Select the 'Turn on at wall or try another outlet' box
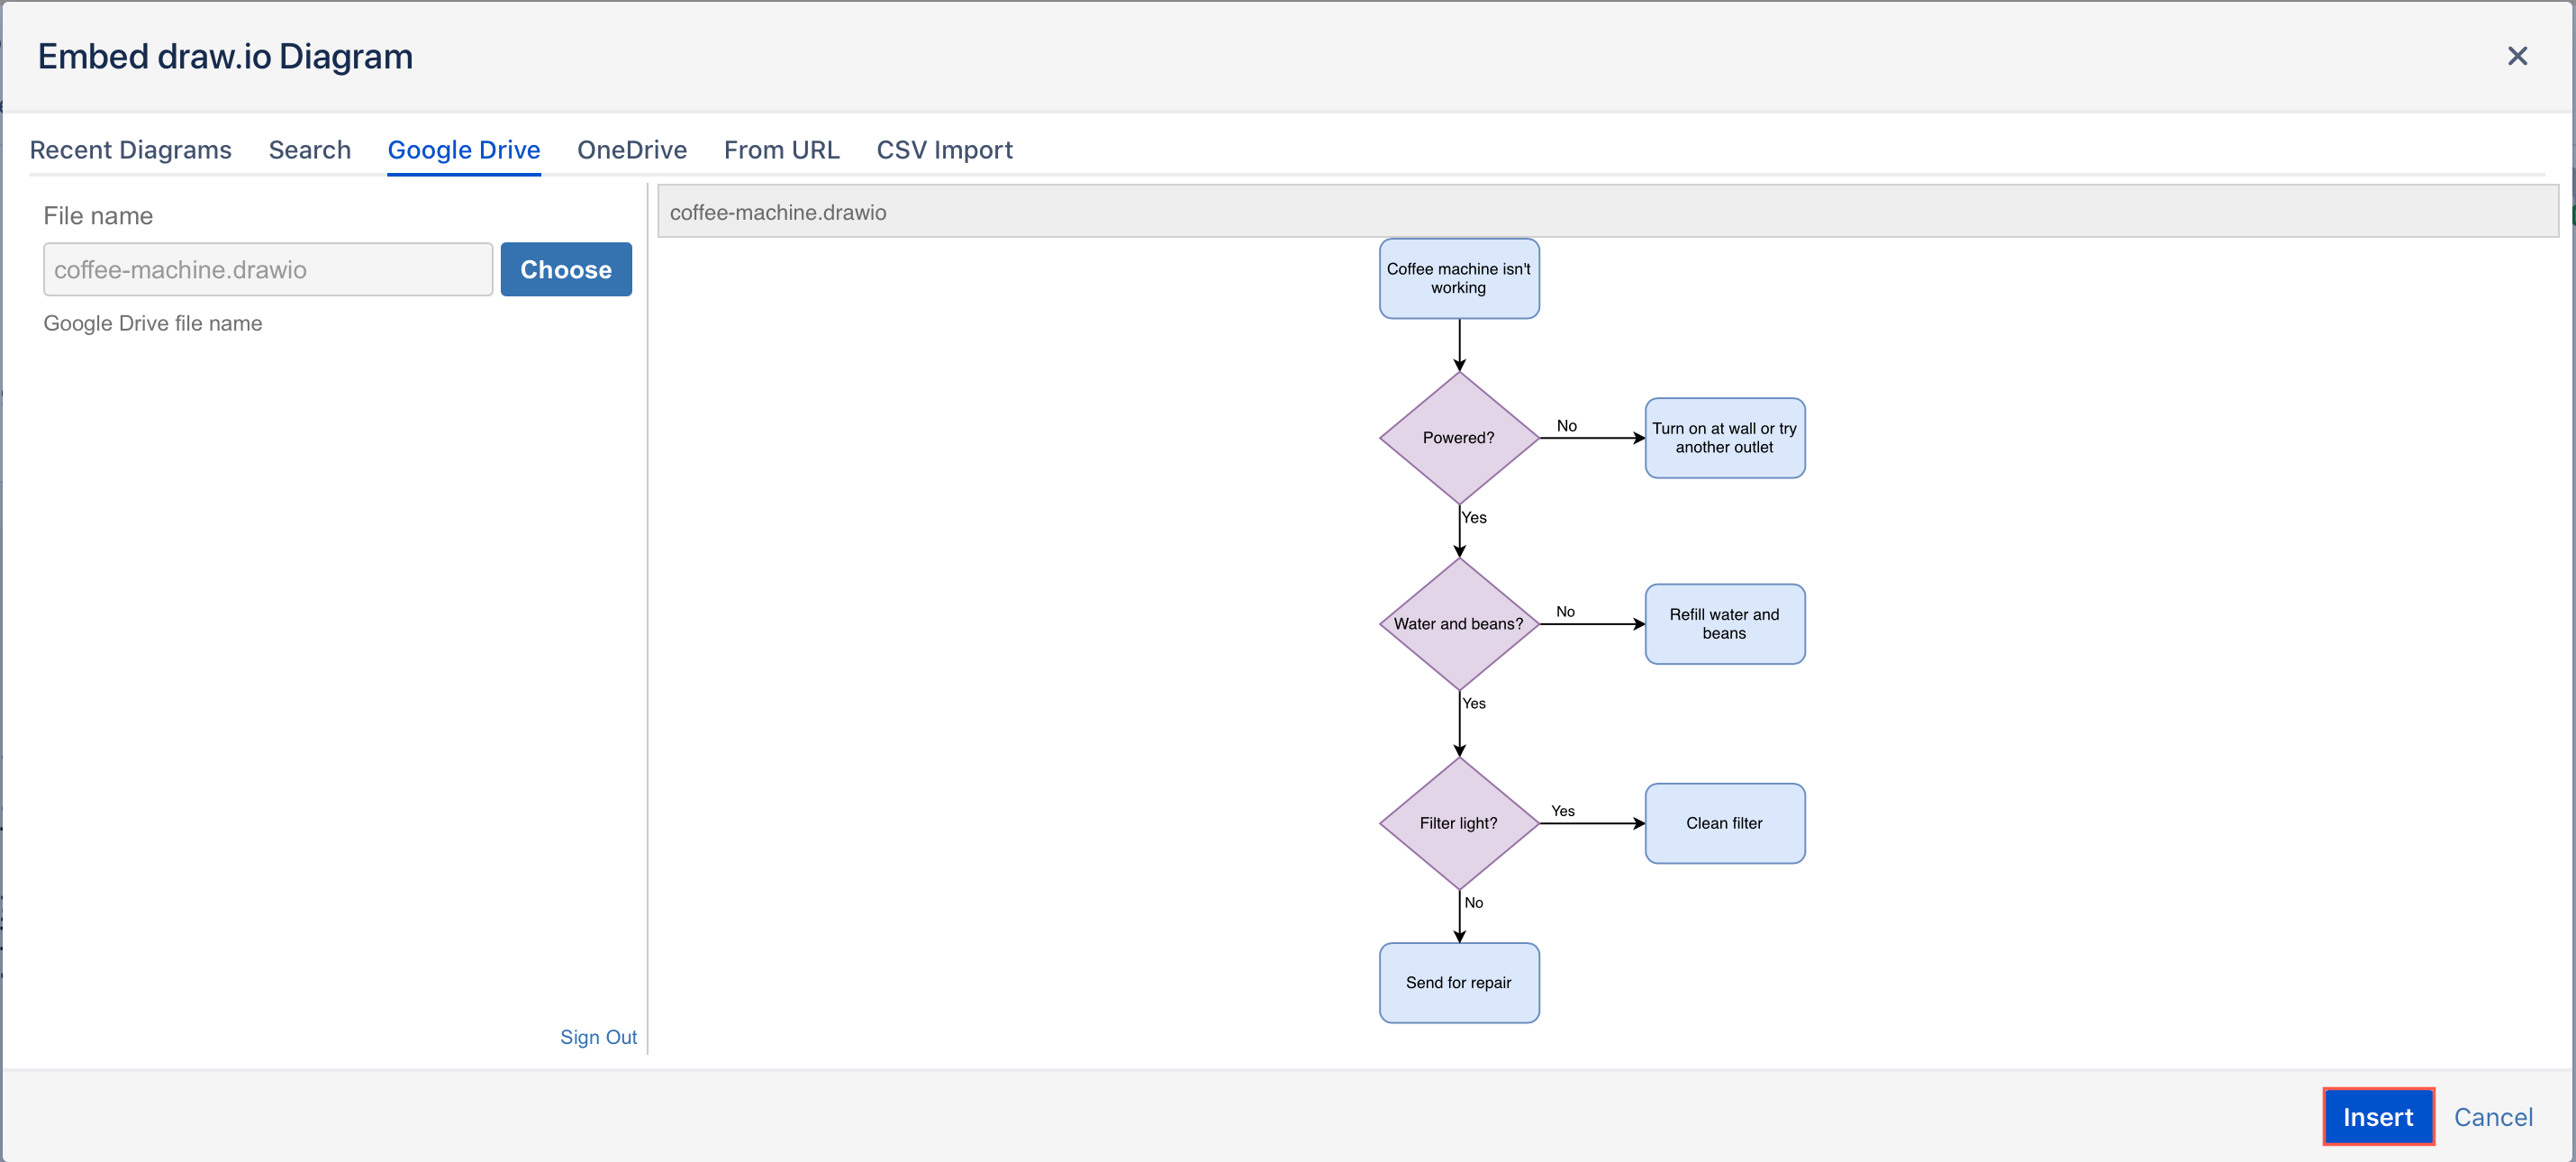Viewport: 2576px width, 1162px height. click(1724, 437)
